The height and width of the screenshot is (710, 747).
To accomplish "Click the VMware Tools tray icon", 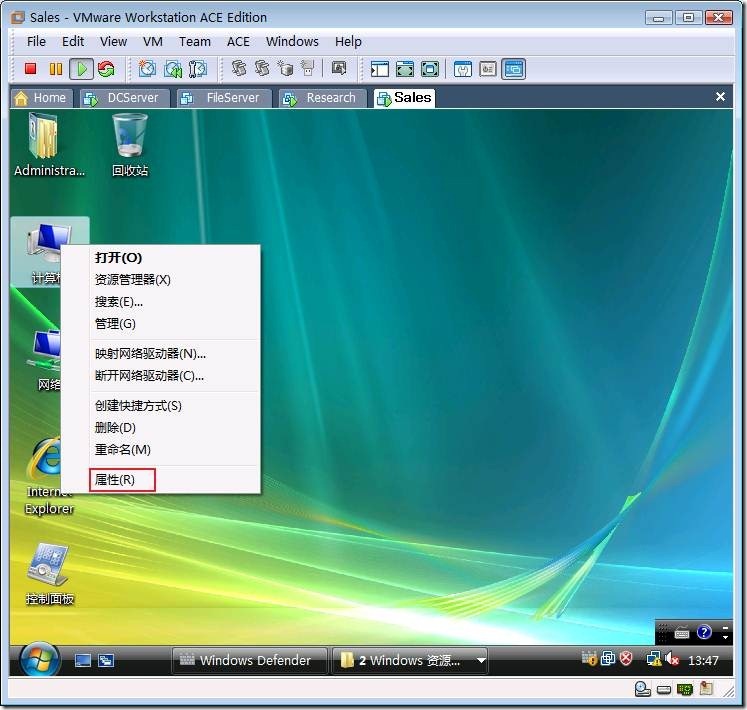I will click(608, 659).
